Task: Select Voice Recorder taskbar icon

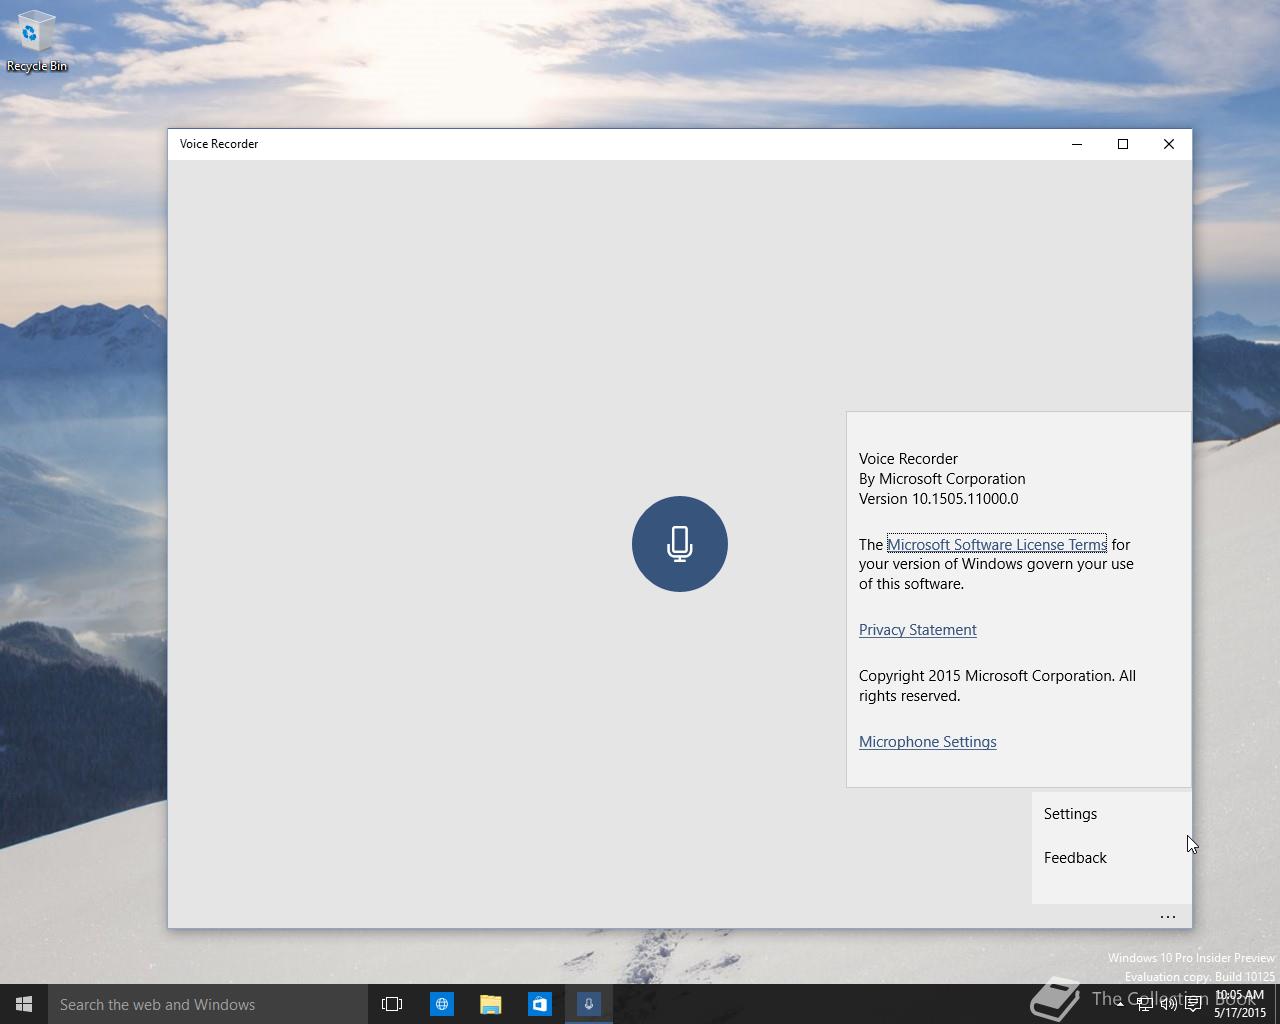Action: pyautogui.click(x=588, y=1004)
